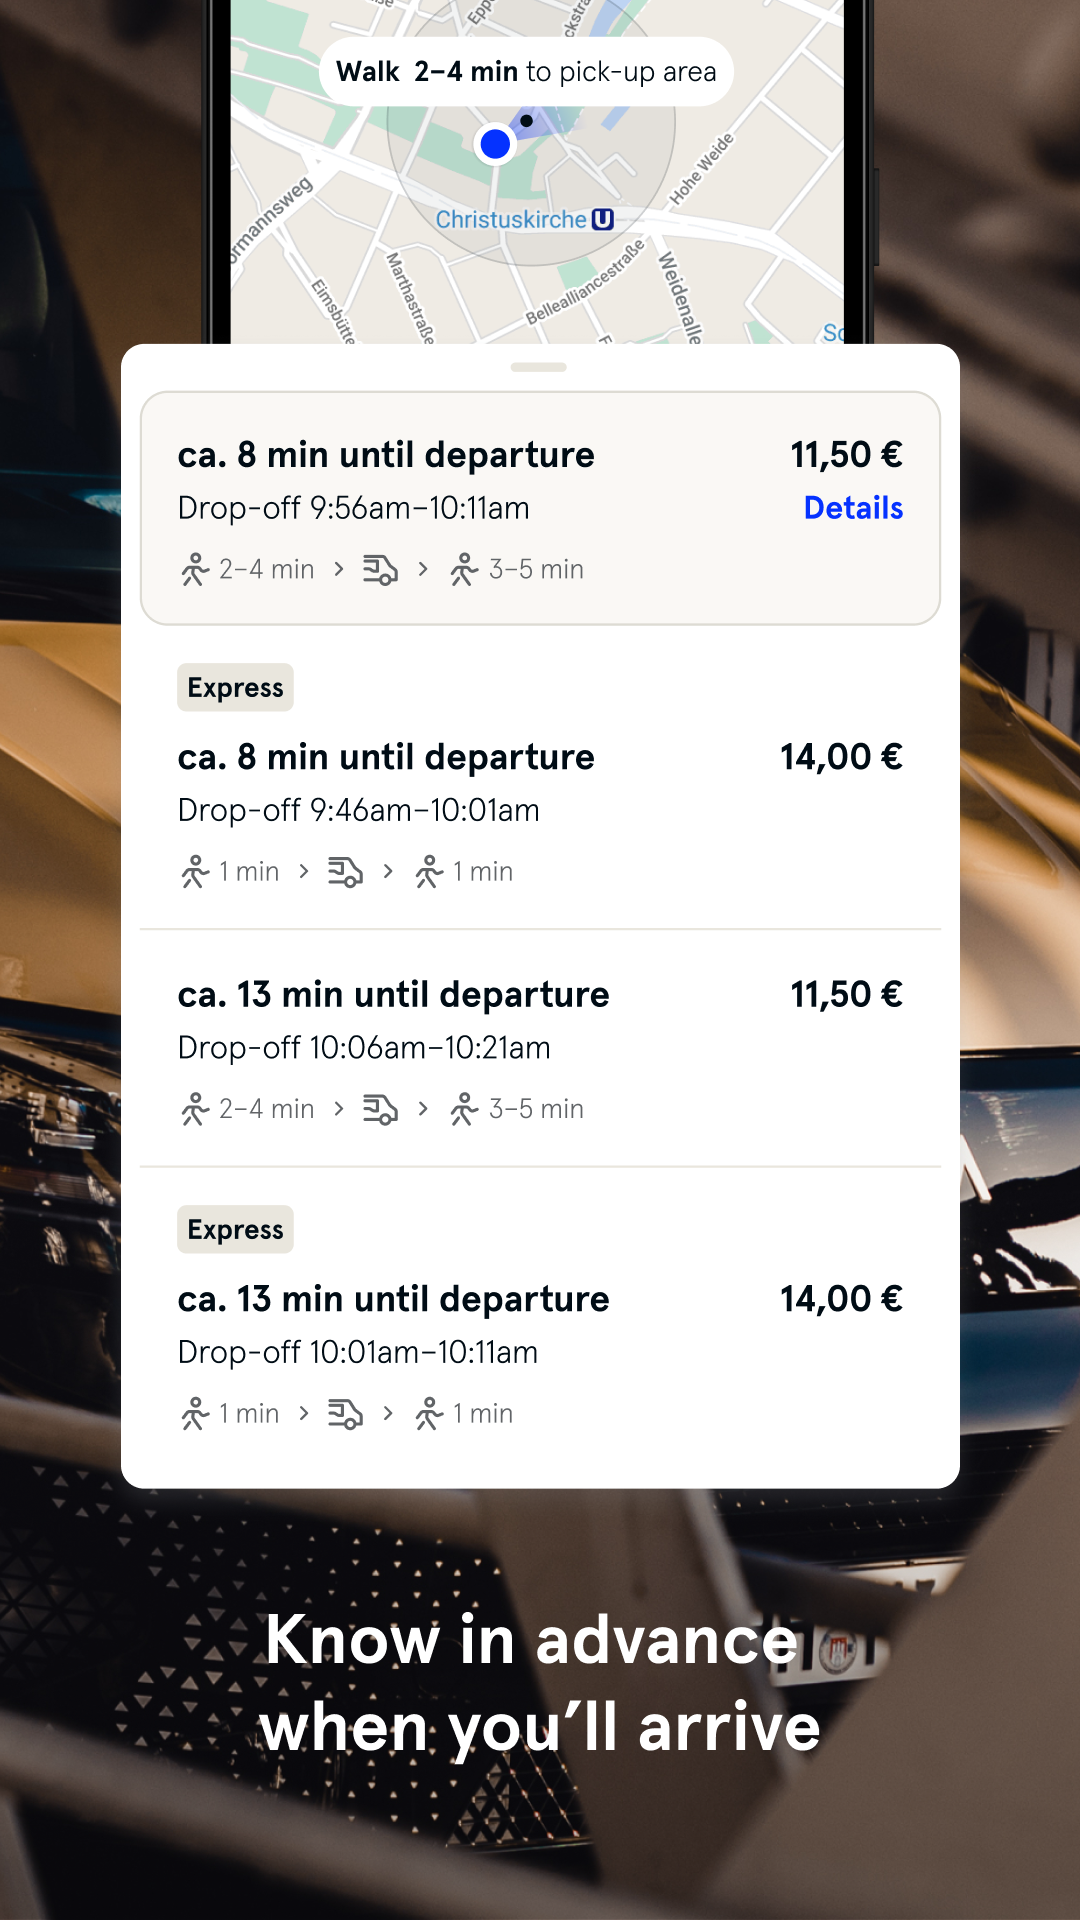Tap walking icon in 10:06am drop-off ride
Viewport: 1080px width, 1920px height.
pos(195,1110)
